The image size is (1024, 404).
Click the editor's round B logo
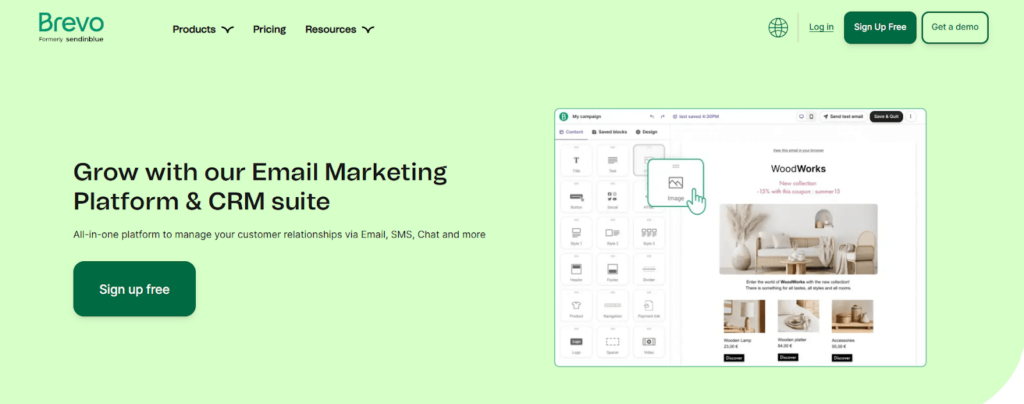pyautogui.click(x=564, y=117)
